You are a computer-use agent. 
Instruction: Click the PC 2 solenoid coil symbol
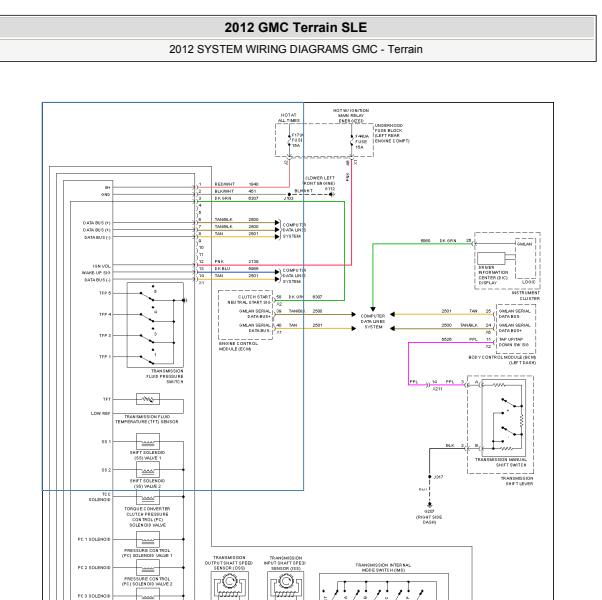148,567
